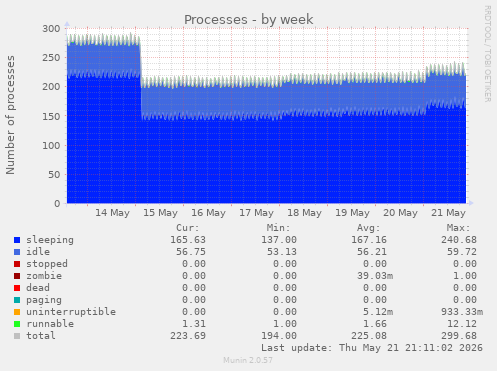Click the uninterruptible legend color swatch
This screenshot has width=497, height=371.
coord(17,312)
